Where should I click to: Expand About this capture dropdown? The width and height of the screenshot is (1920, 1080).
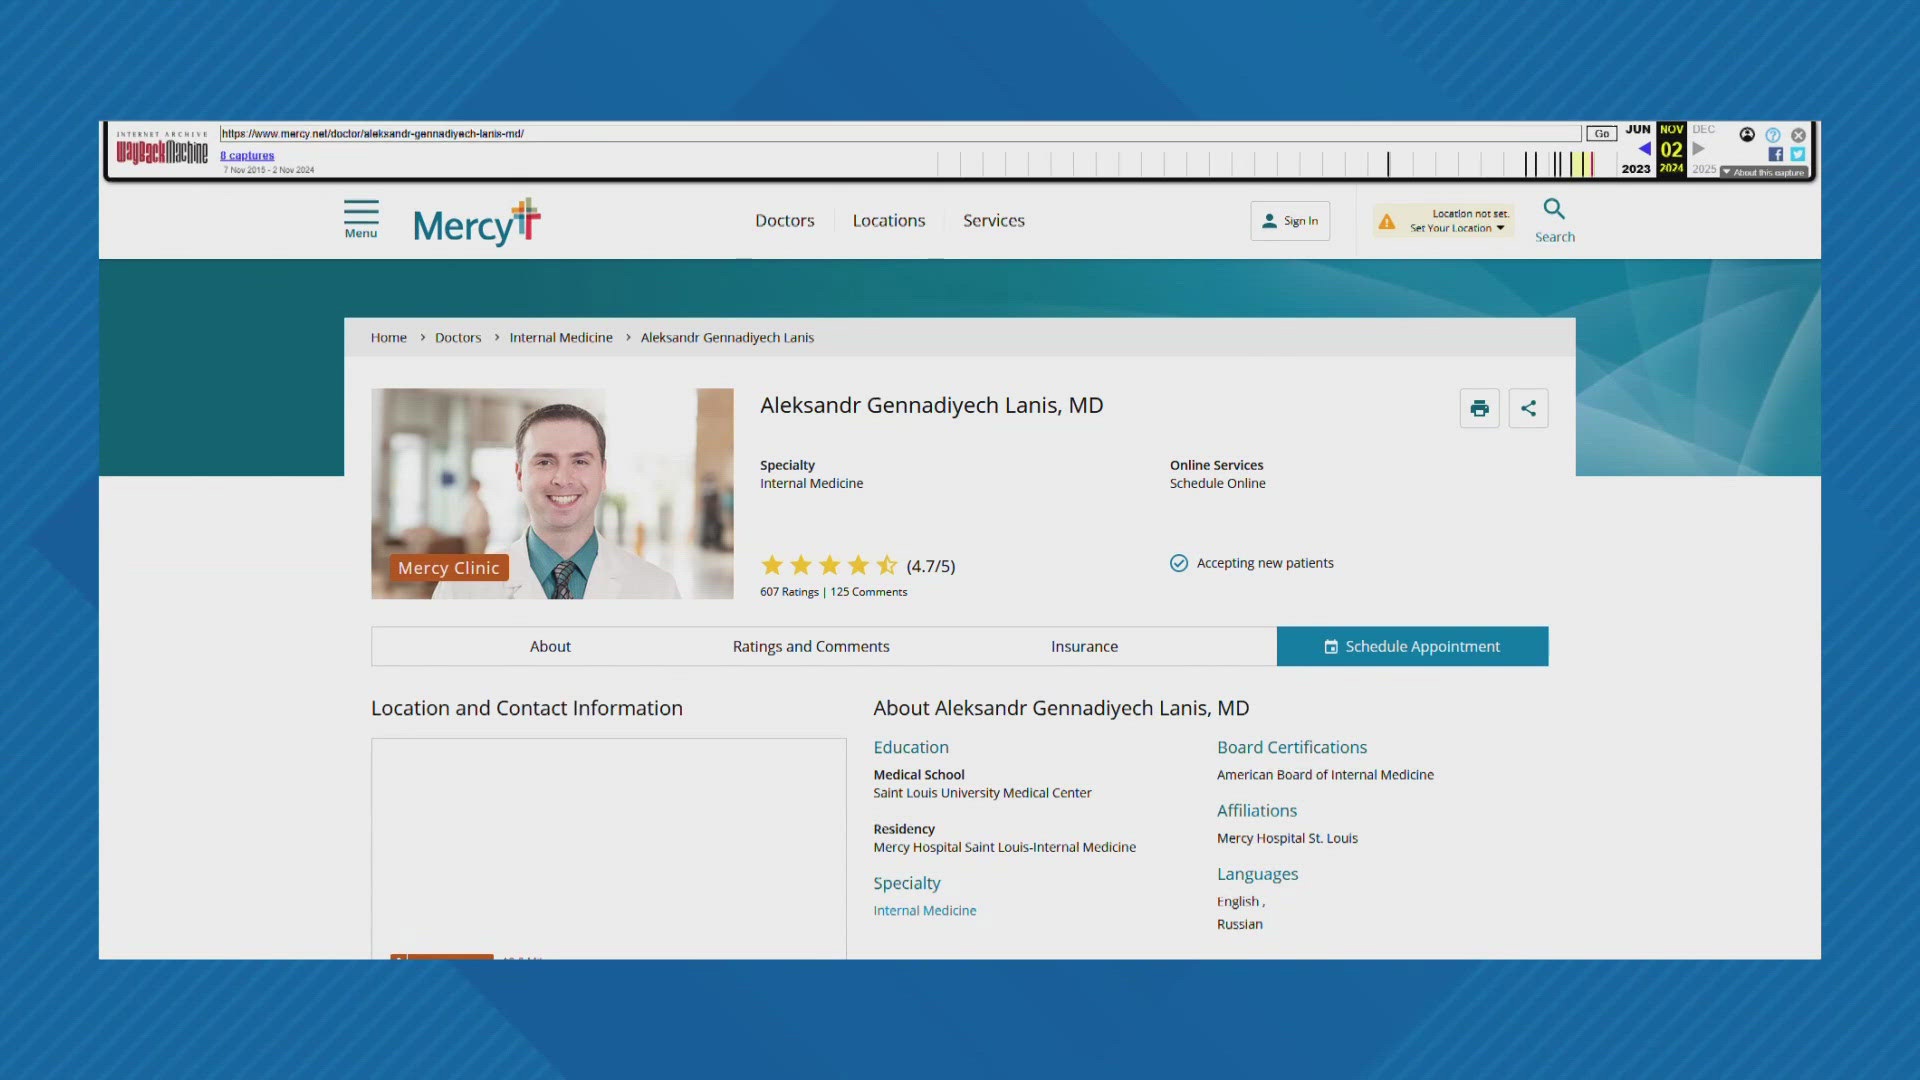coord(1765,172)
